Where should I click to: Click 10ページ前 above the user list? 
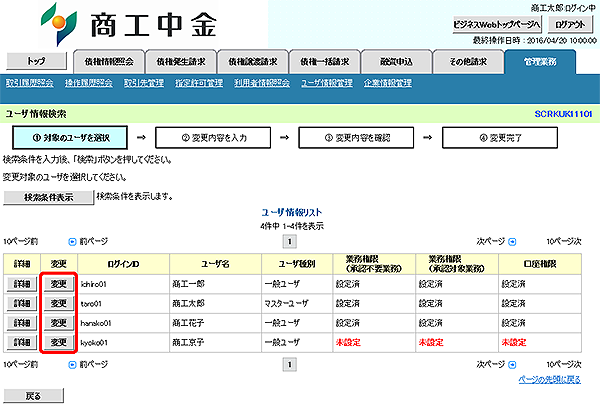point(21,241)
